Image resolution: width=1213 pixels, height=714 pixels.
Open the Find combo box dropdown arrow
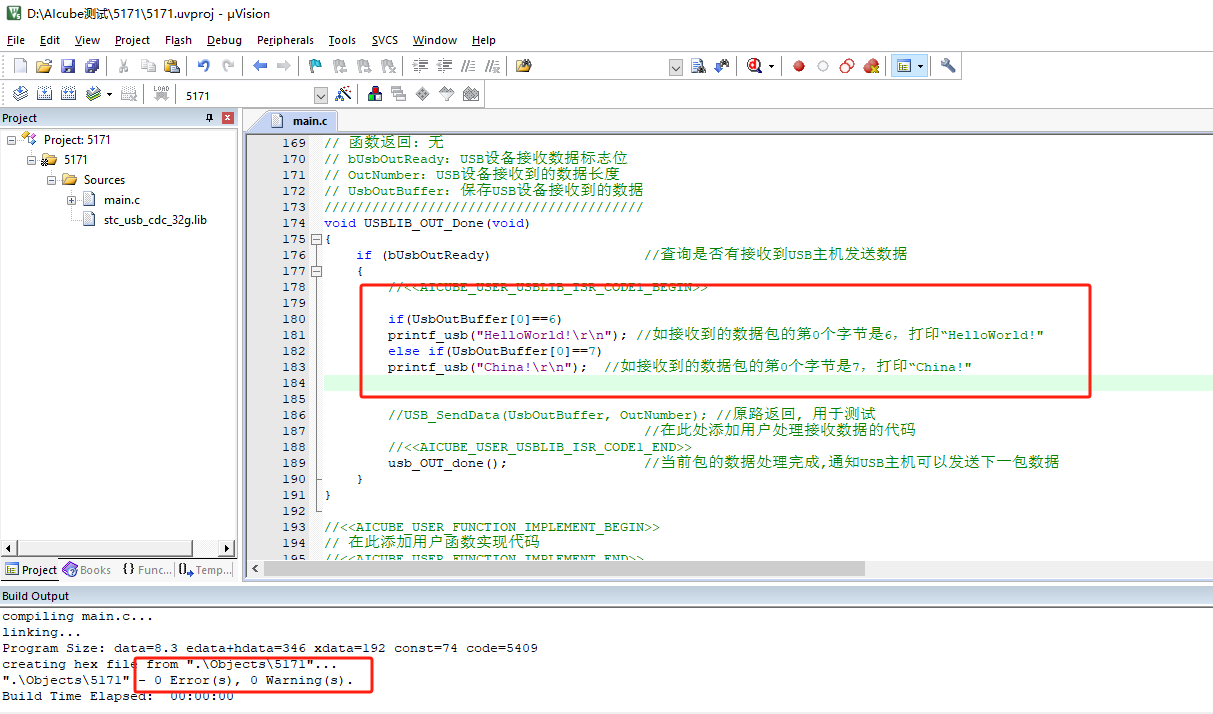click(x=676, y=67)
